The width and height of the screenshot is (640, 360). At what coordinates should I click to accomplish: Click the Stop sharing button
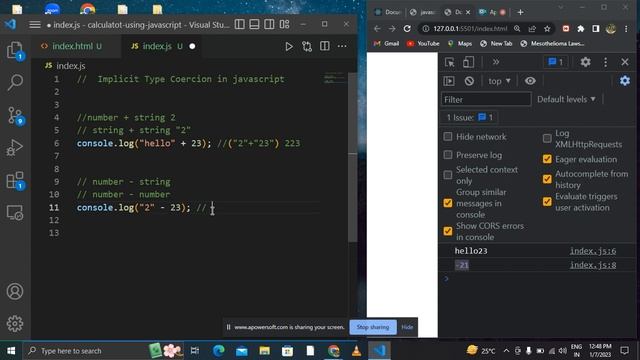point(373,327)
